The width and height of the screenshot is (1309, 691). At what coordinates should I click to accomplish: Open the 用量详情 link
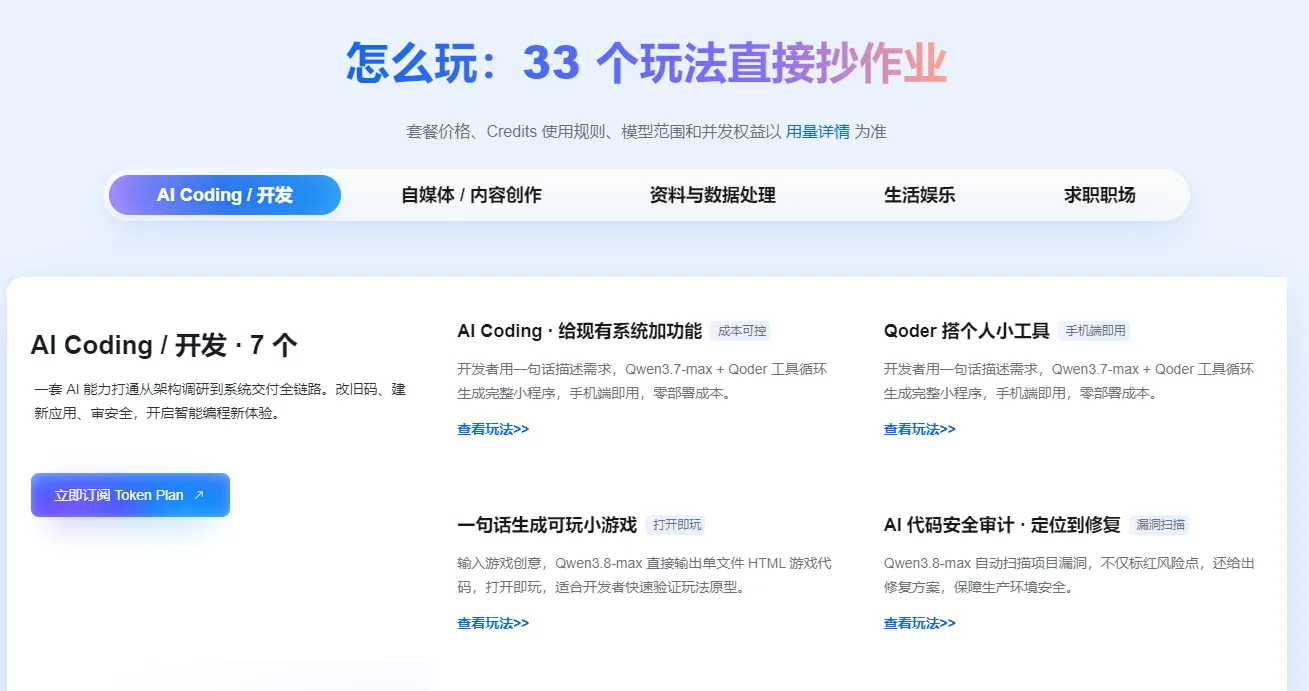point(817,132)
